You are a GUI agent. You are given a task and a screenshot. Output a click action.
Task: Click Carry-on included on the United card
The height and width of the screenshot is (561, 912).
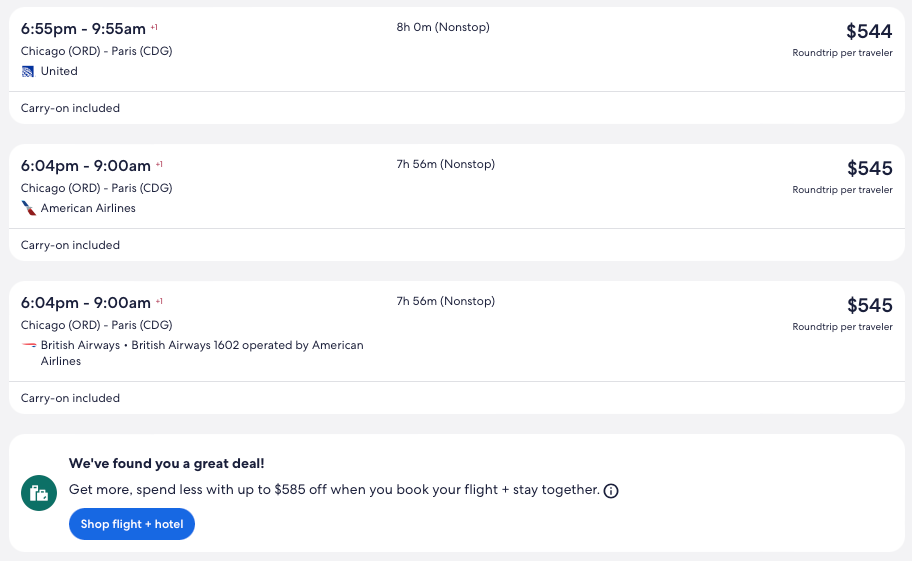click(70, 108)
